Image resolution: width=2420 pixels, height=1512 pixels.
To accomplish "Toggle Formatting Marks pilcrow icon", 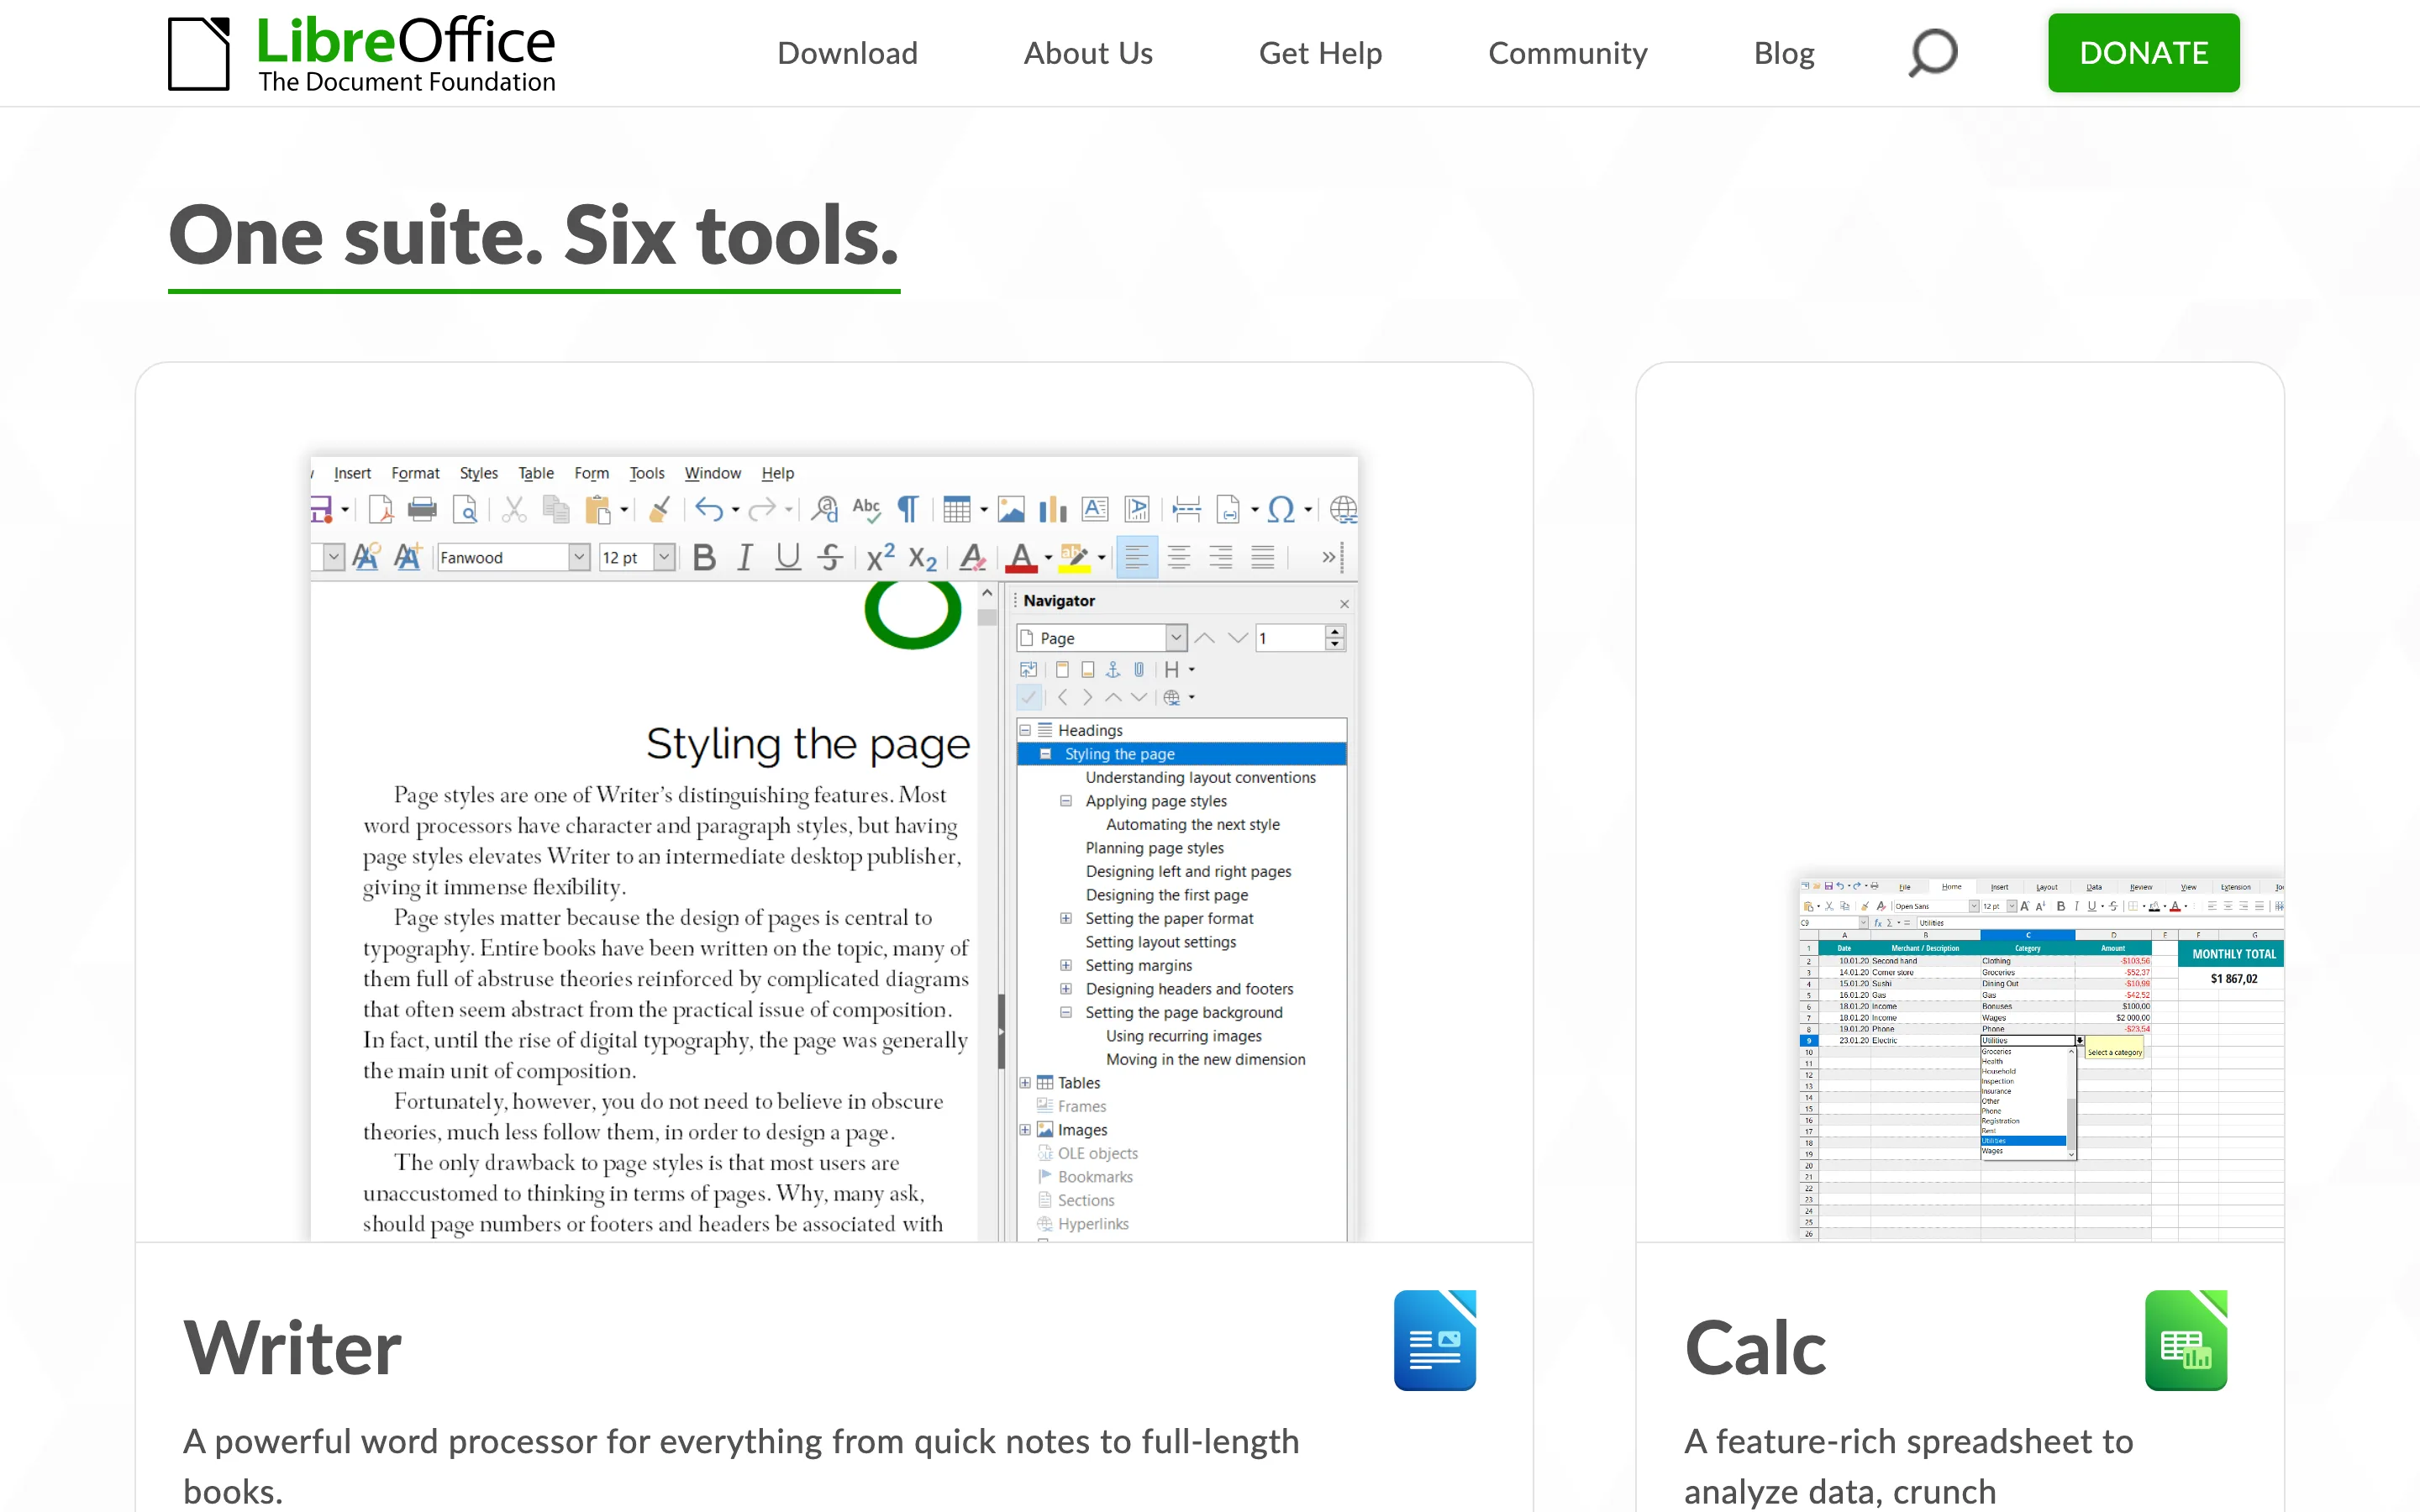I will (x=908, y=510).
